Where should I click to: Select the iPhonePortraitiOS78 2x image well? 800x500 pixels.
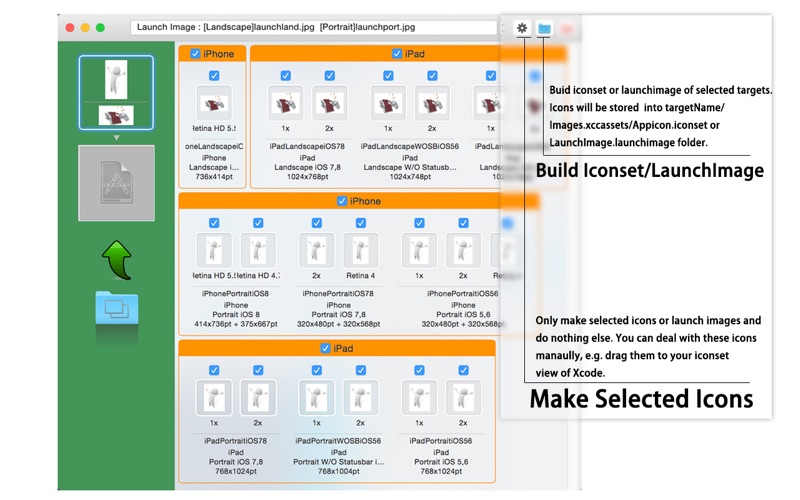(x=317, y=250)
